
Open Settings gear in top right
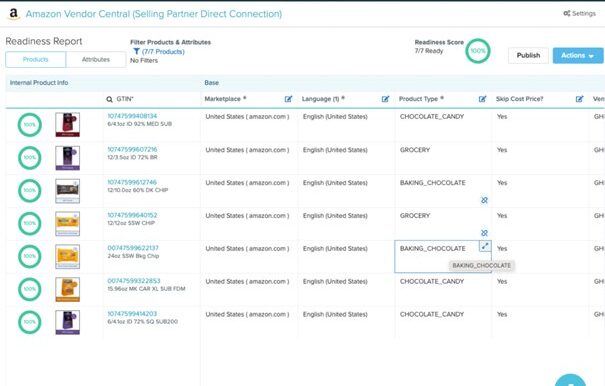[579, 14]
